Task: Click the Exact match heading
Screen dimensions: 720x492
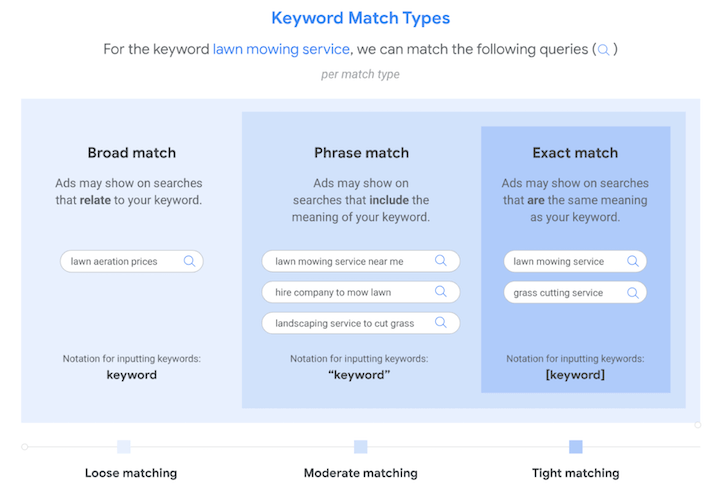Action: (575, 153)
